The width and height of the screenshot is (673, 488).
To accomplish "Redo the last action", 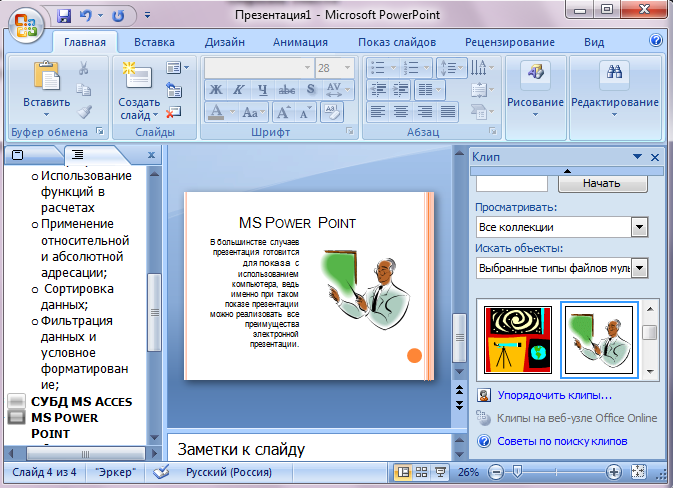I will [118, 16].
